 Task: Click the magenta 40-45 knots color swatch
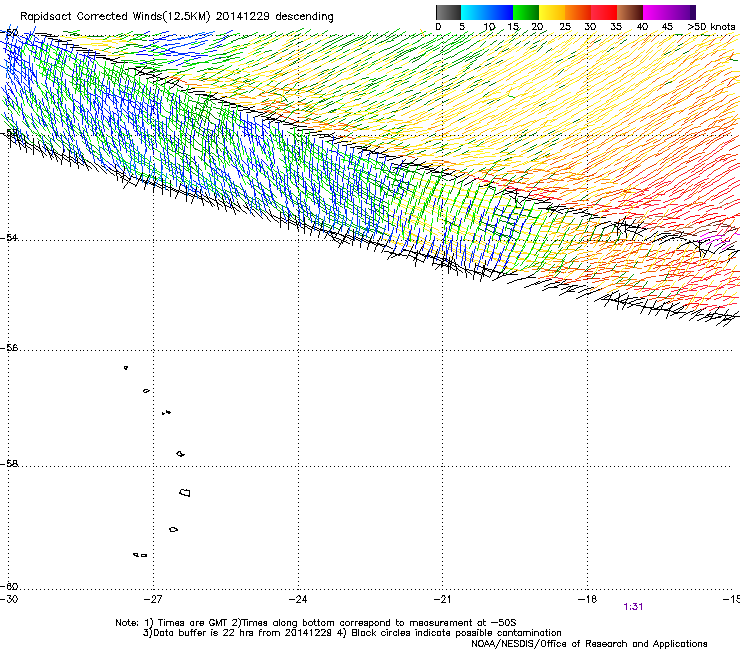tap(656, 12)
